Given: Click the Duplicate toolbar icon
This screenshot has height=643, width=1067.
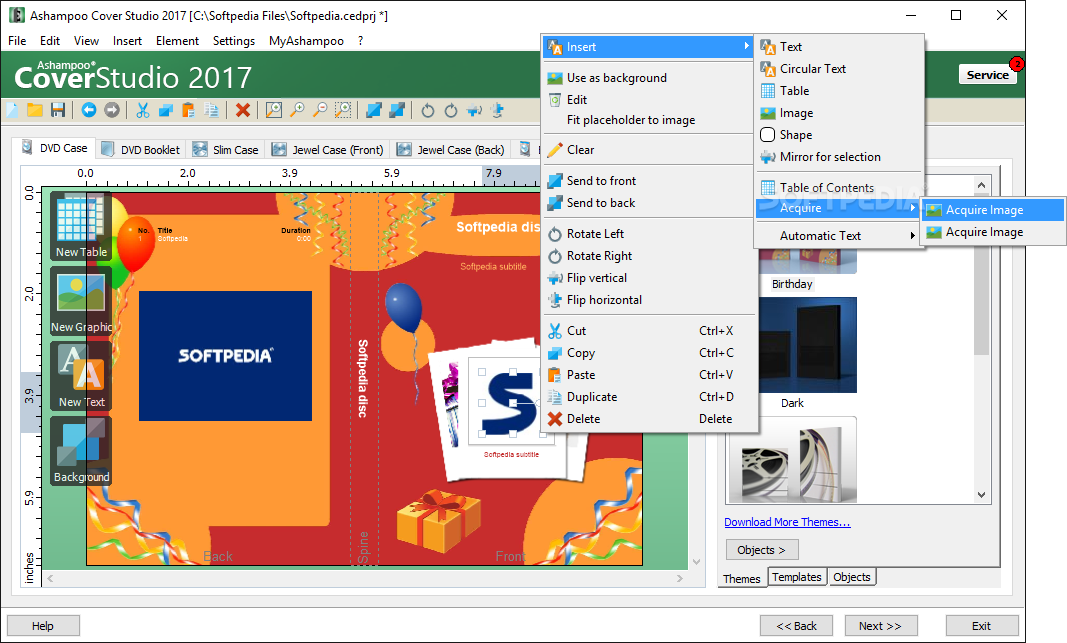Looking at the screenshot, I should [x=212, y=110].
